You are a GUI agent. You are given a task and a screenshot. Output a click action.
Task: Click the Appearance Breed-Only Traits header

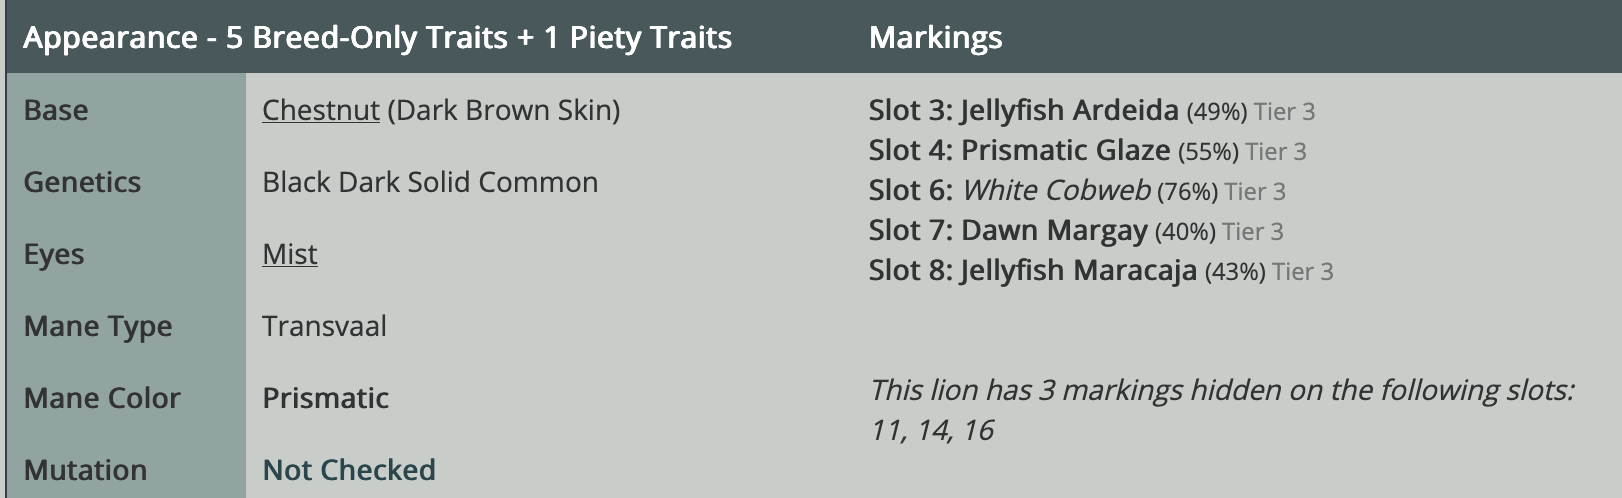[x=377, y=38]
